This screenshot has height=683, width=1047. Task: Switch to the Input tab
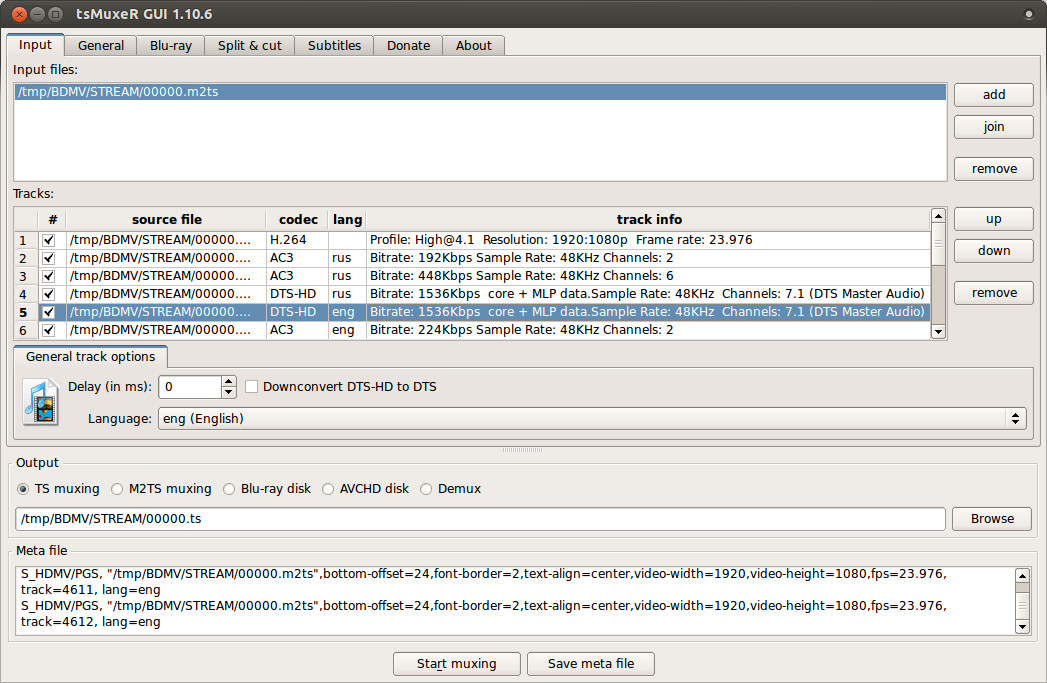(35, 45)
